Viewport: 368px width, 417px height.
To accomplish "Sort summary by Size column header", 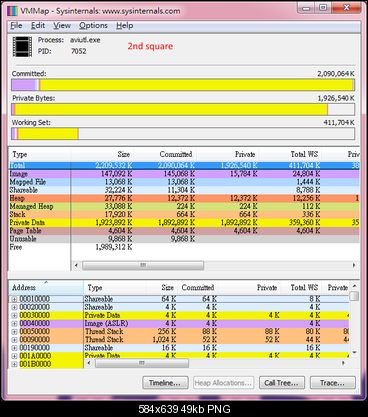I will pyautogui.click(x=102, y=154).
